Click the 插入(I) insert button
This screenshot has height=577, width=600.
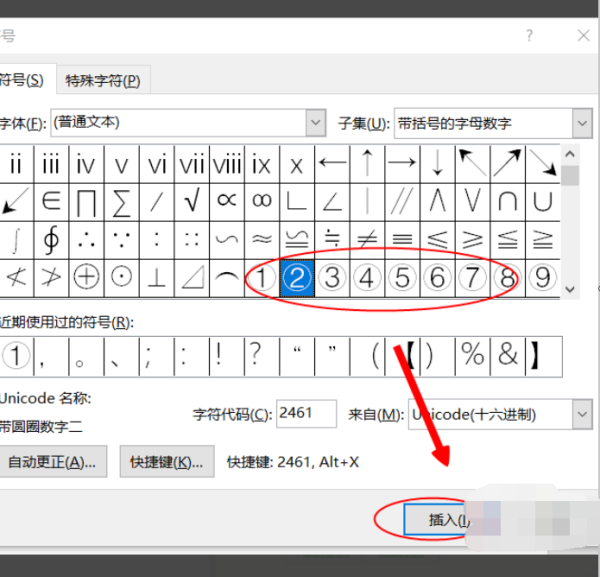coord(438,520)
